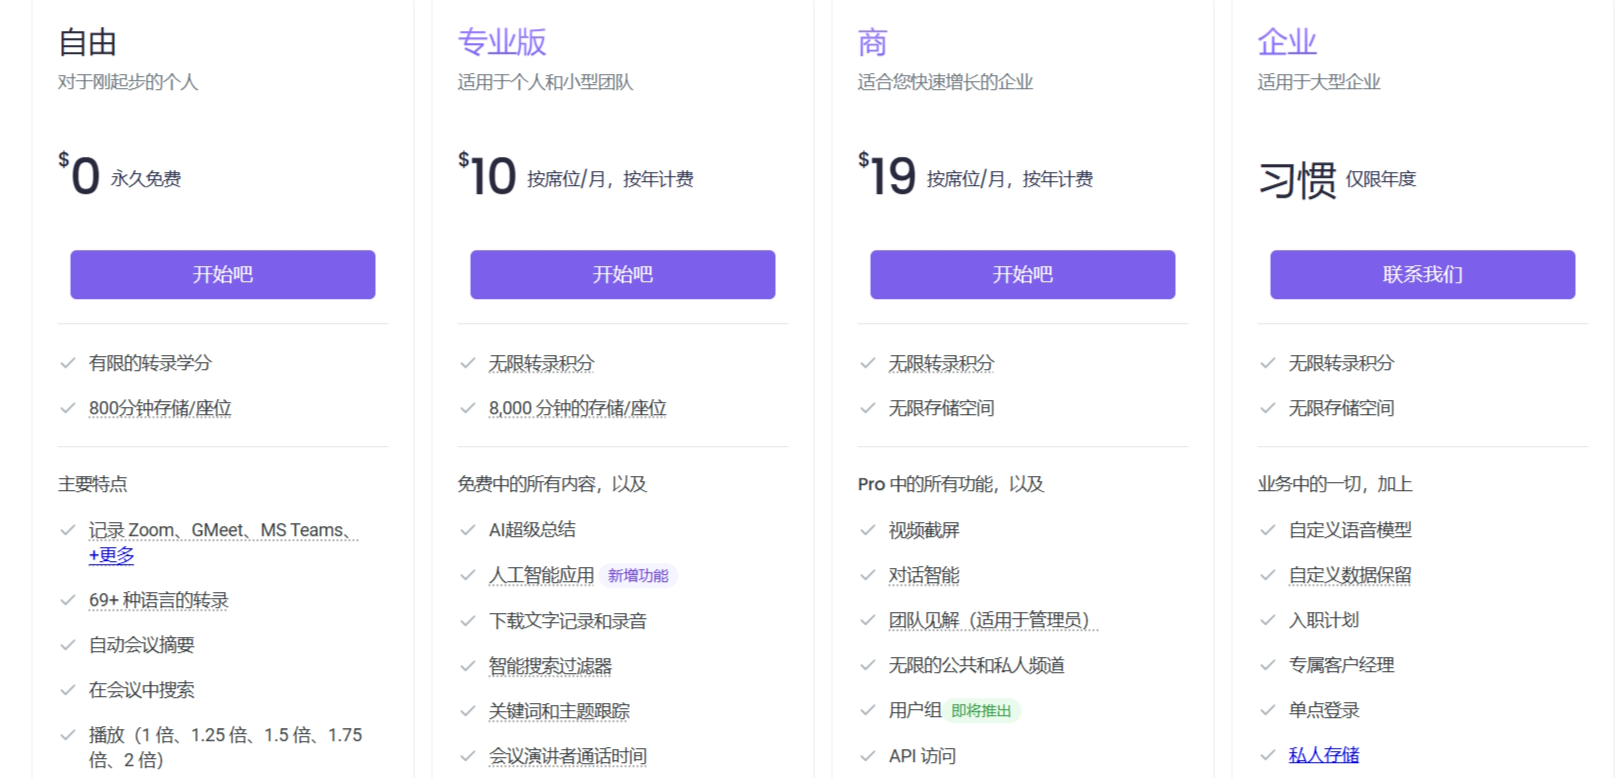Screen dimensions: 1616x778
Task: Click 开始吧 button under the 自由 plan
Action: 222,275
